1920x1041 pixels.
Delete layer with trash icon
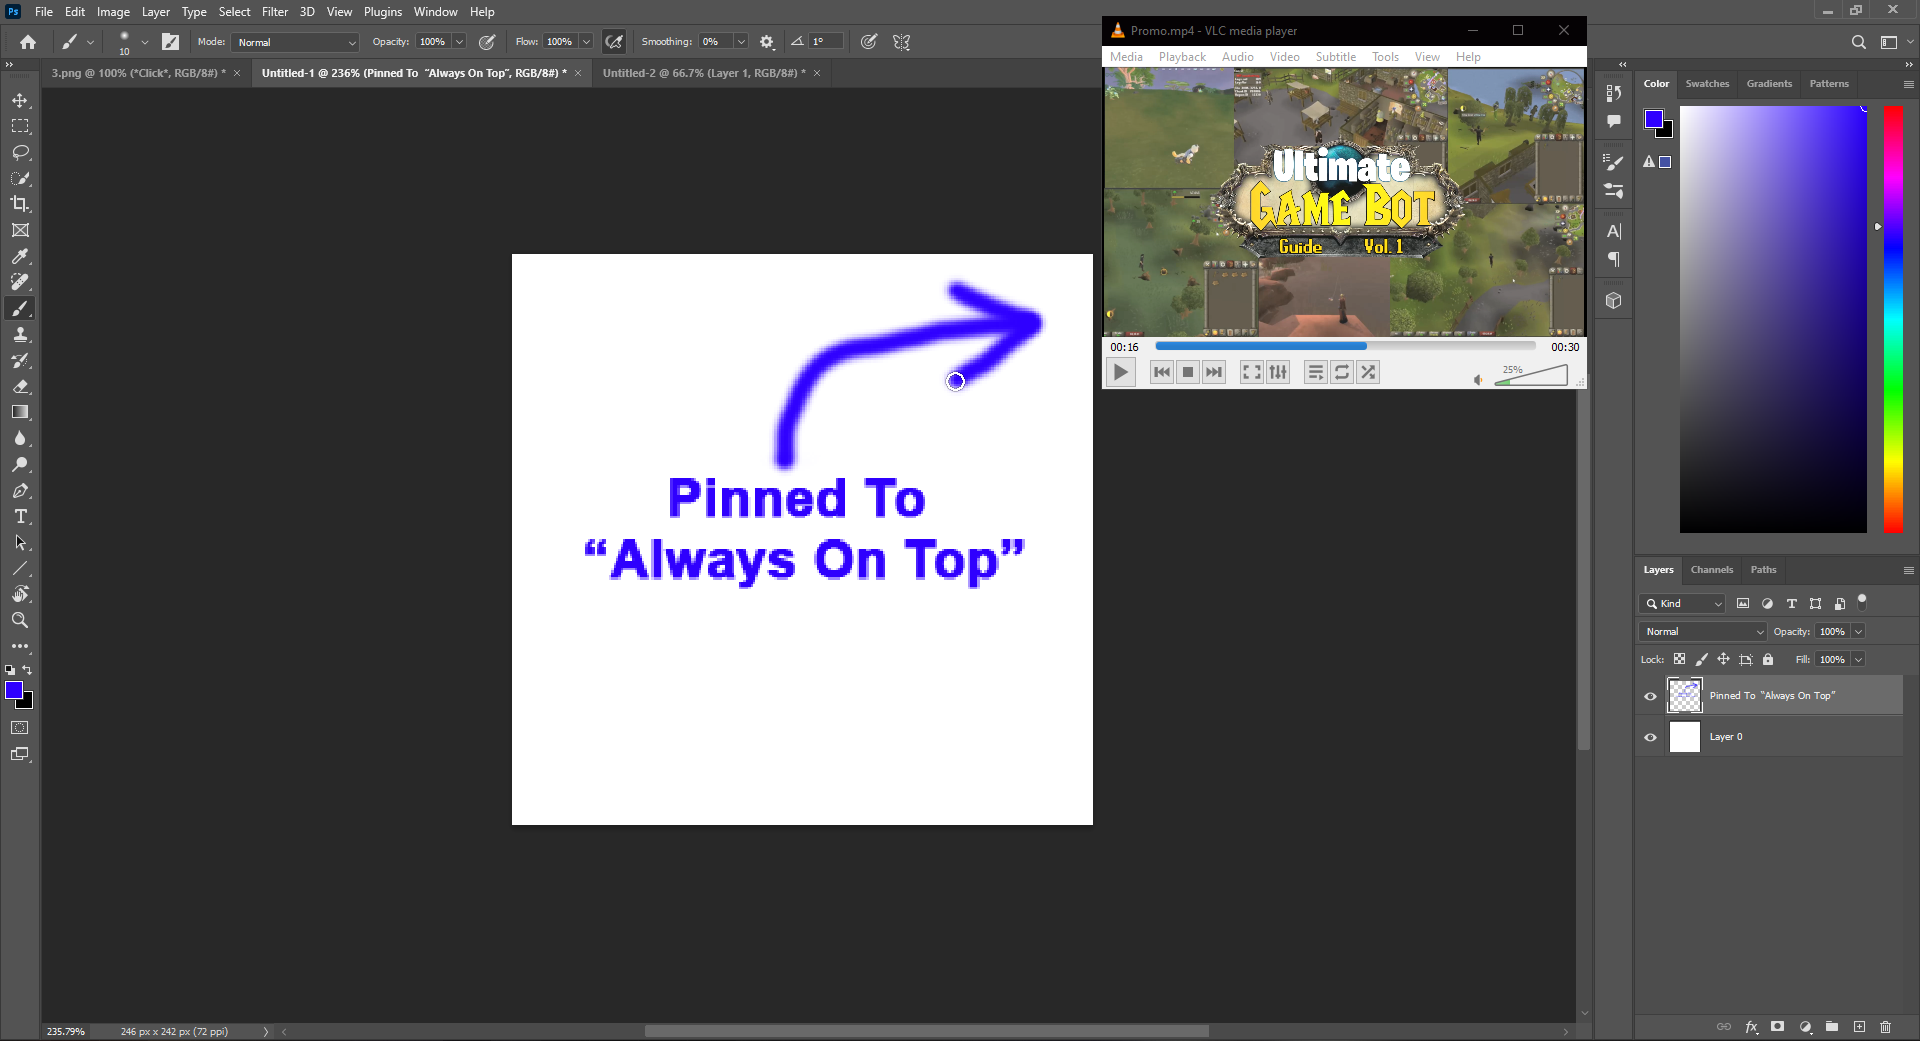(1885, 1027)
